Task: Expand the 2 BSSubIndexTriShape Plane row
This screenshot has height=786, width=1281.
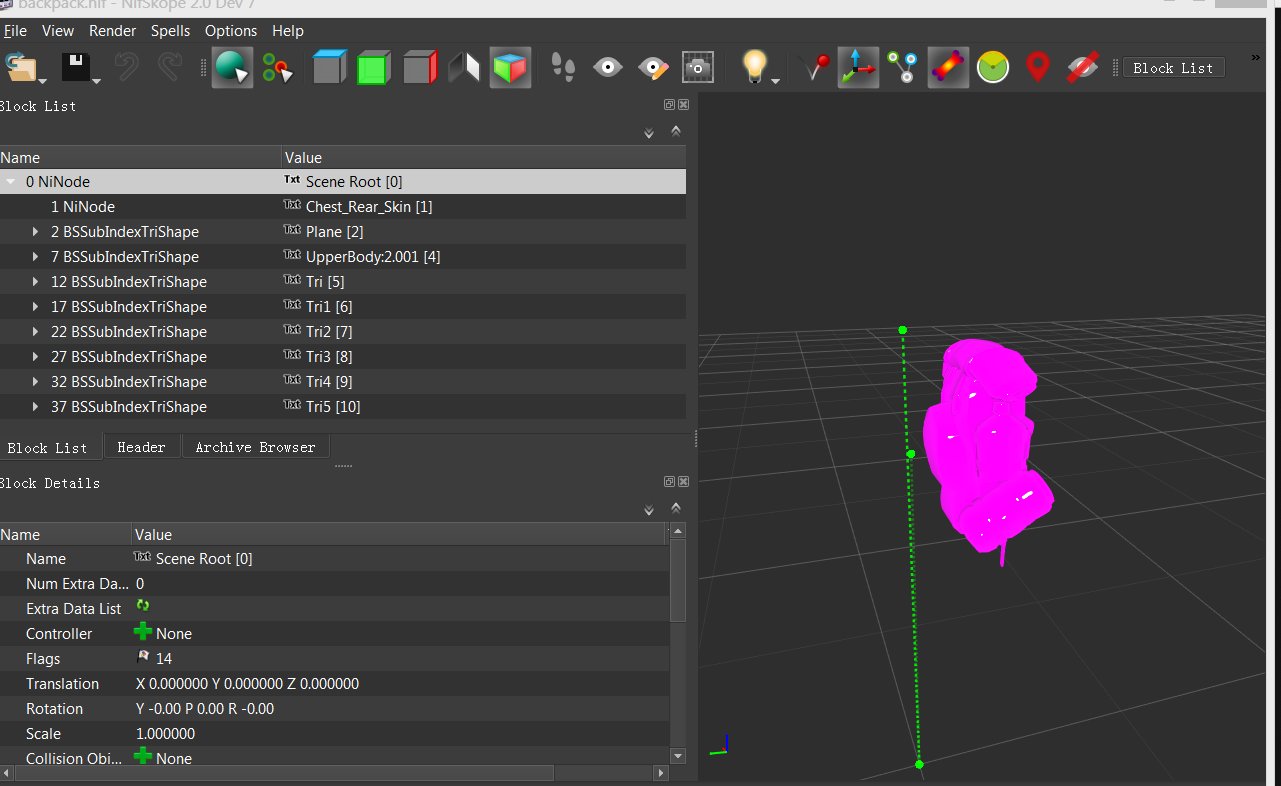Action: point(36,232)
